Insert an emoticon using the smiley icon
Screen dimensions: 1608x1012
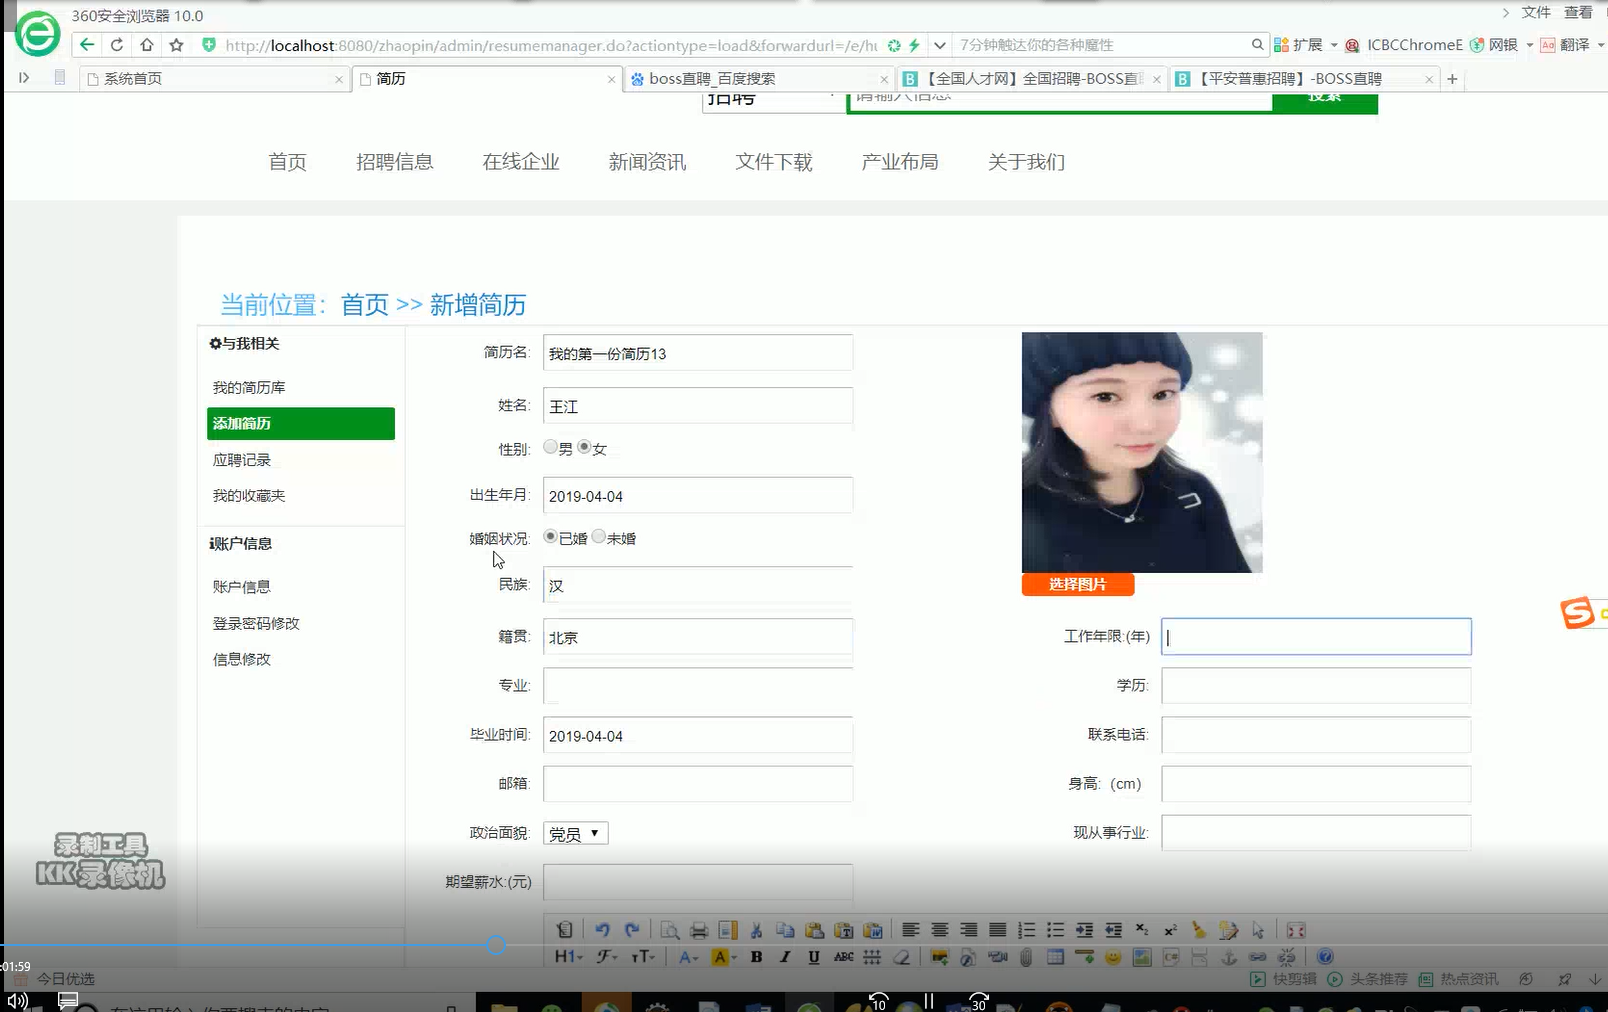click(1112, 957)
